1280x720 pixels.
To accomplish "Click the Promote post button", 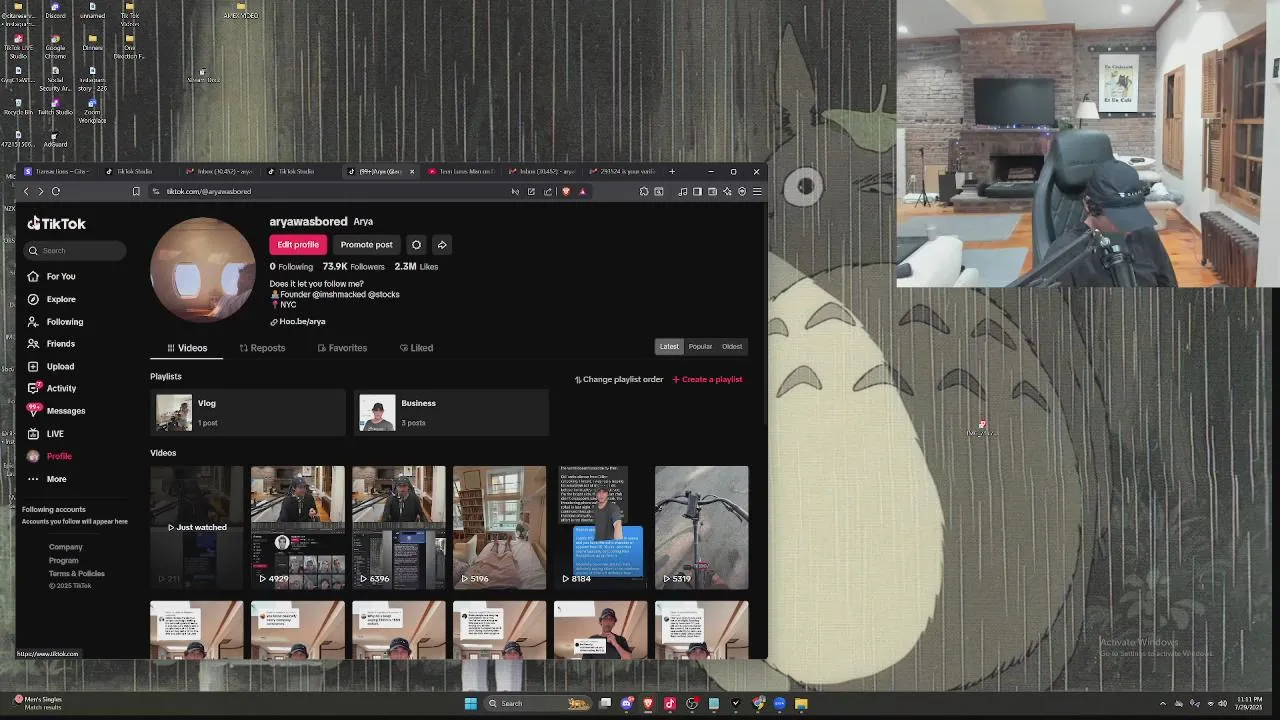I will coord(366,245).
